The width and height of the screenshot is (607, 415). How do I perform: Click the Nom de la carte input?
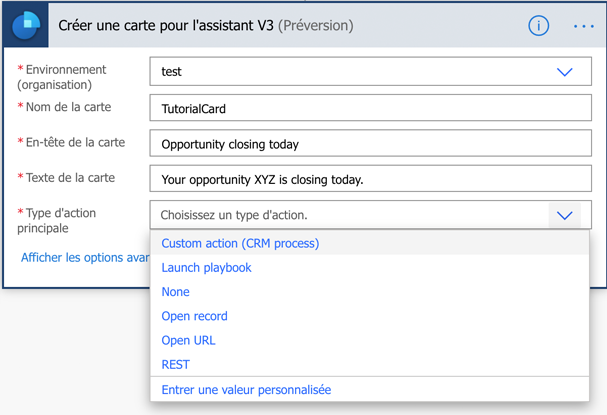[x=370, y=108]
